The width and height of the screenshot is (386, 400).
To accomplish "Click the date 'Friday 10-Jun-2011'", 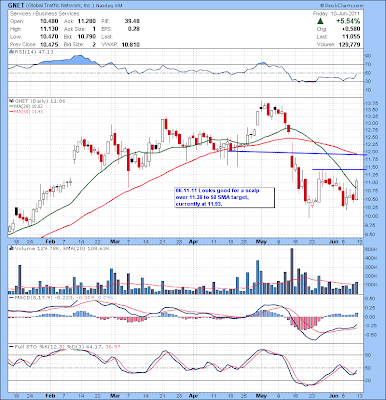I will coord(336,14).
